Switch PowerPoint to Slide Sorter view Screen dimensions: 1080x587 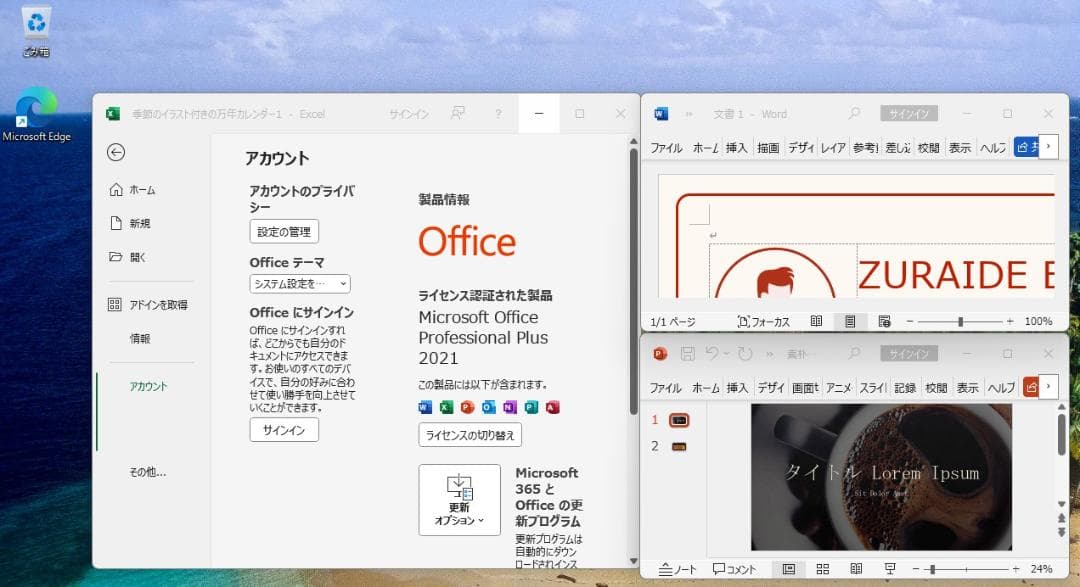pos(823,567)
